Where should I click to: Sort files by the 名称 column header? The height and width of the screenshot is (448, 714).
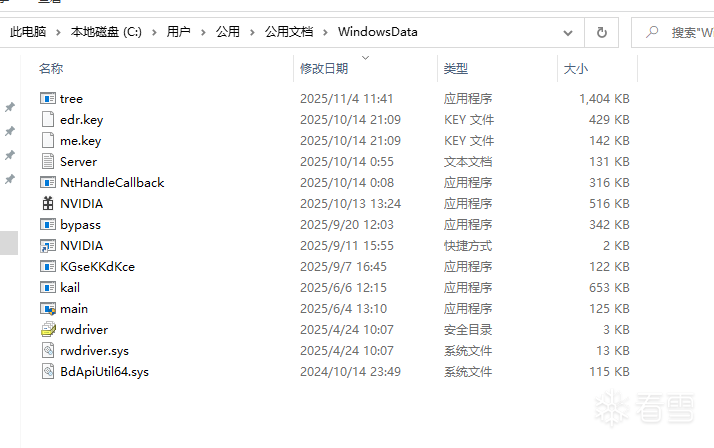tap(51, 68)
